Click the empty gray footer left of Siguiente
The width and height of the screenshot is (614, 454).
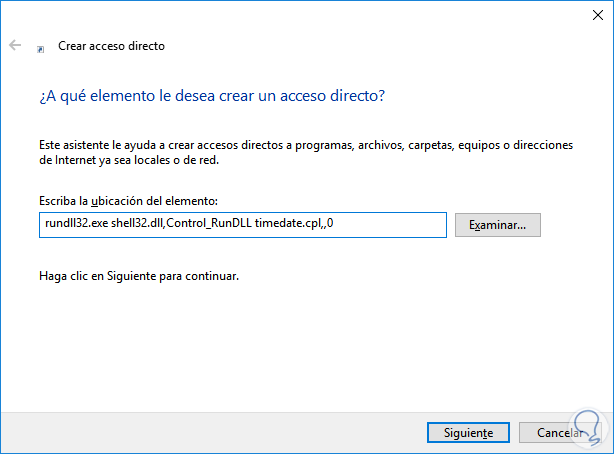point(200,433)
